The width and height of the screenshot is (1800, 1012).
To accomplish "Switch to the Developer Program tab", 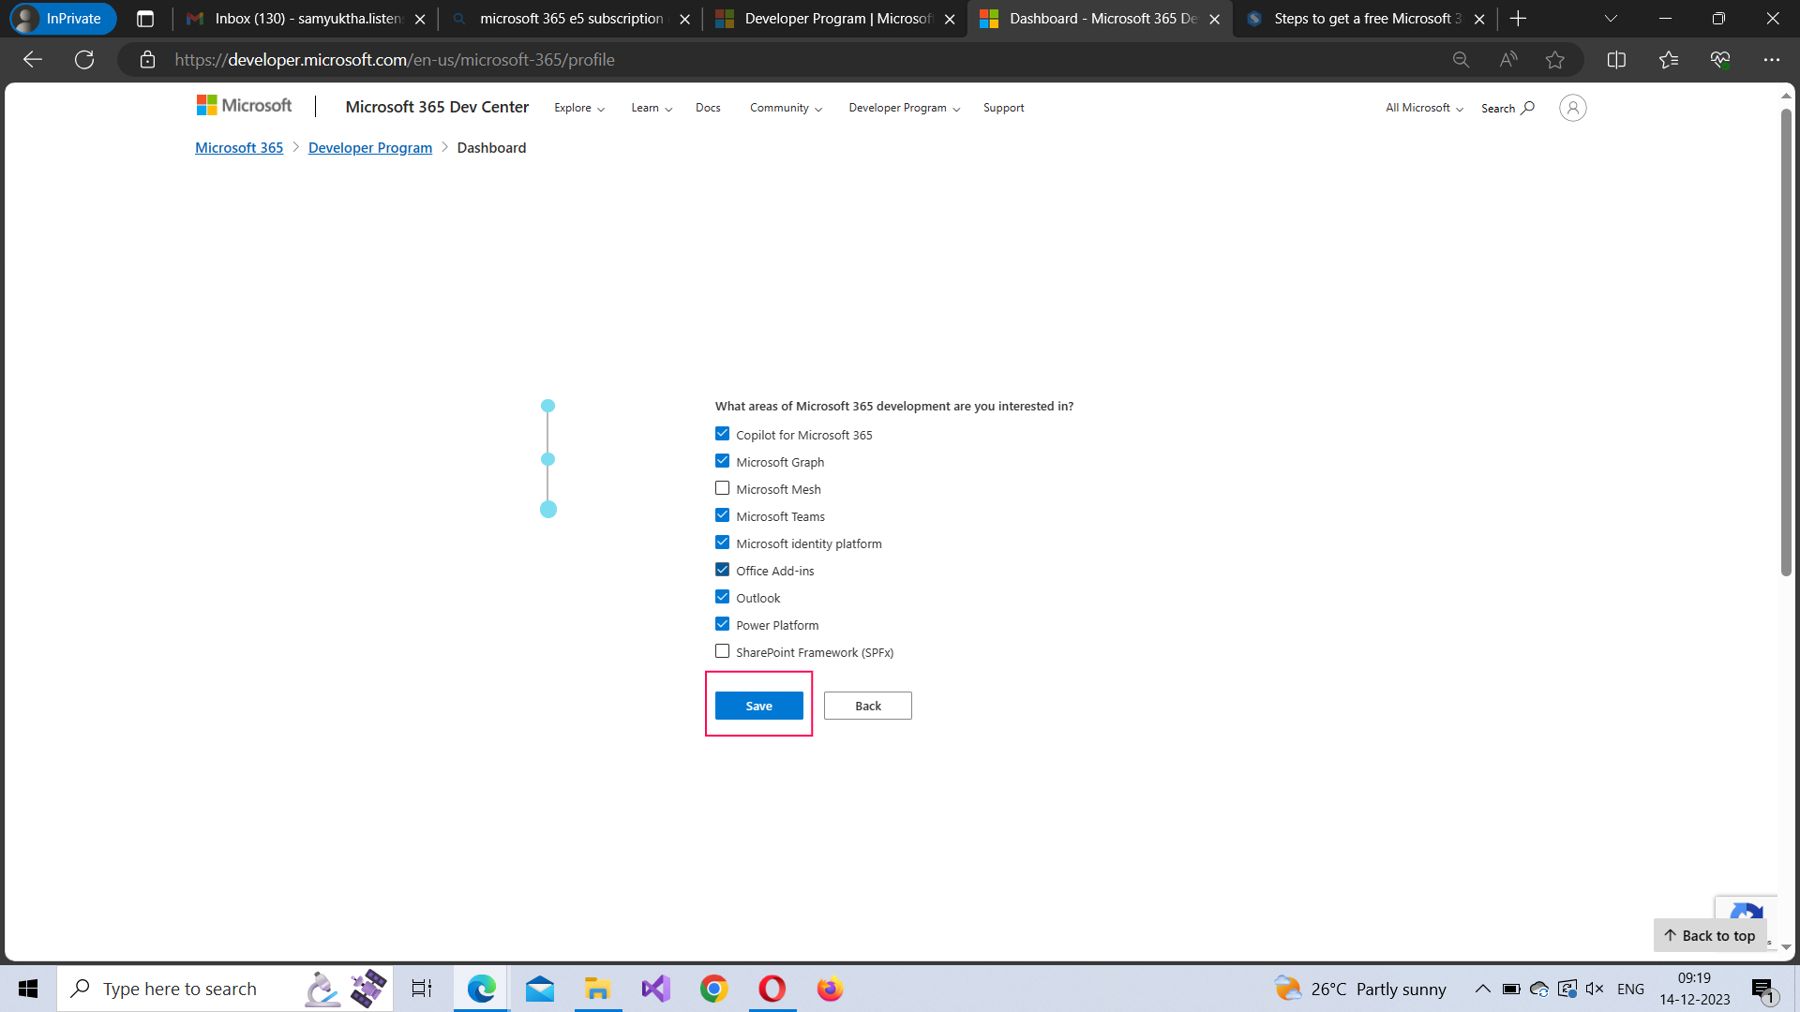I will coord(836,19).
